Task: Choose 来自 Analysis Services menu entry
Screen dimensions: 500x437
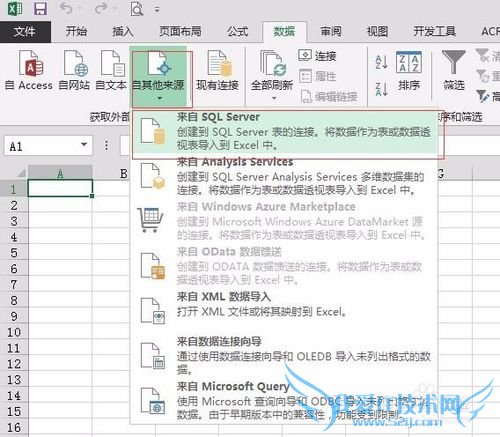Action: 284,176
